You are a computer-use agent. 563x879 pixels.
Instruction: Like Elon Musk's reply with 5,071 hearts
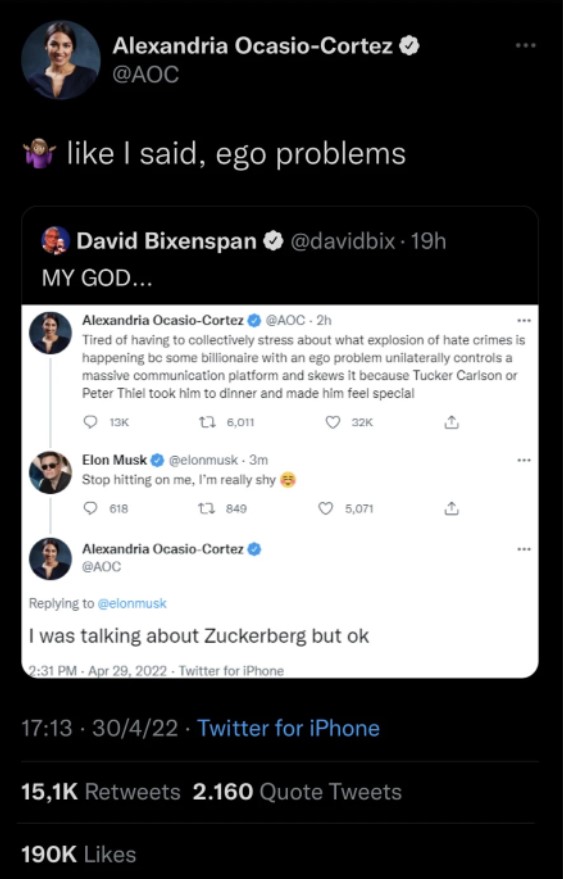326,508
